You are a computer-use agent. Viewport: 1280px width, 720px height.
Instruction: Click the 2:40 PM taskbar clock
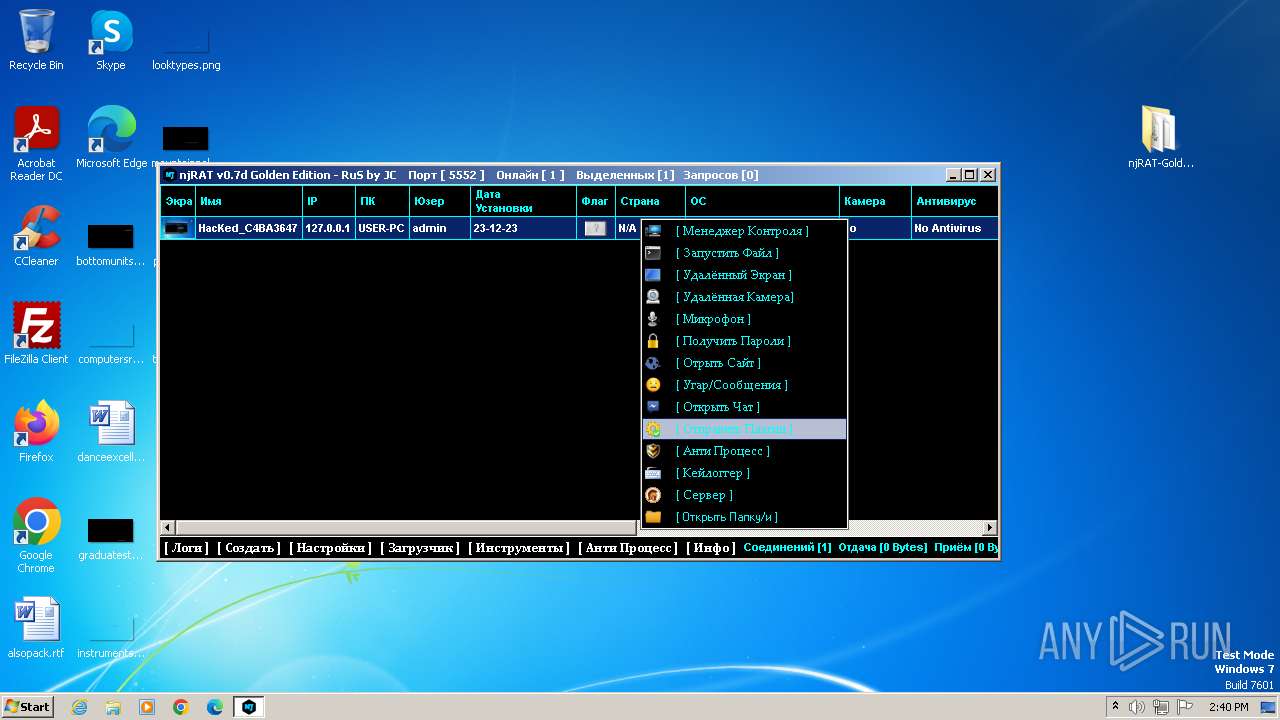[1228, 707]
